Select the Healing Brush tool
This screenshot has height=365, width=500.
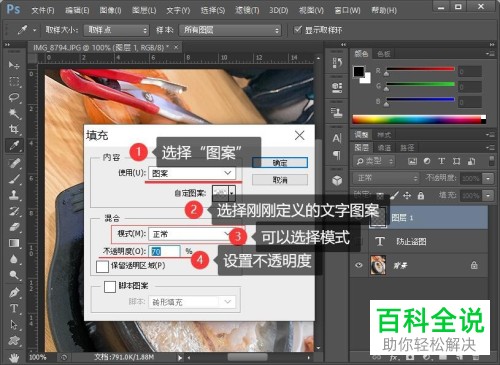pos(14,162)
